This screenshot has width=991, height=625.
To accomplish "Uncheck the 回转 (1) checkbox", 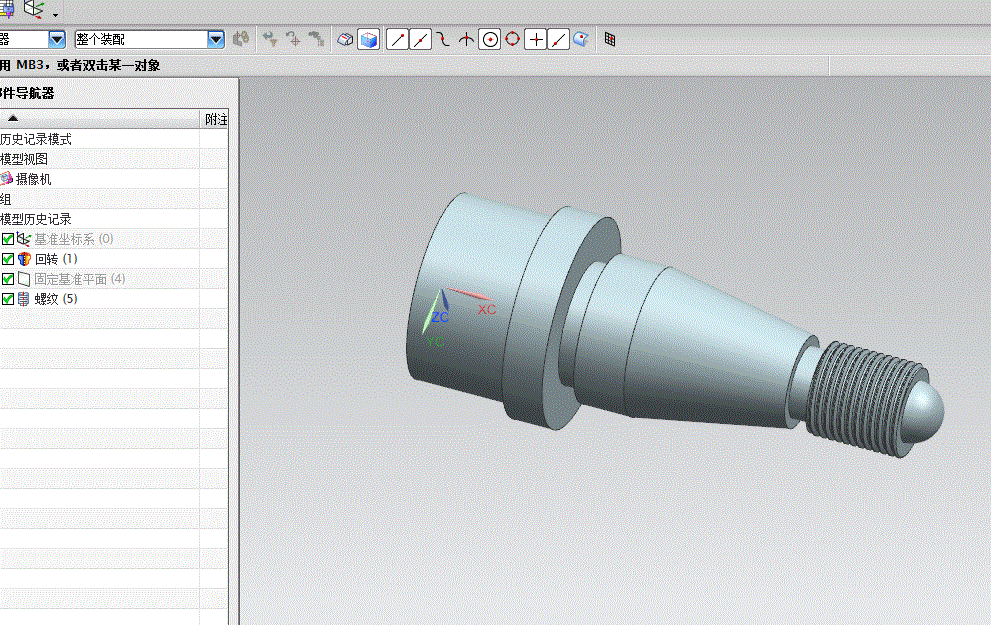I will (x=8, y=259).
